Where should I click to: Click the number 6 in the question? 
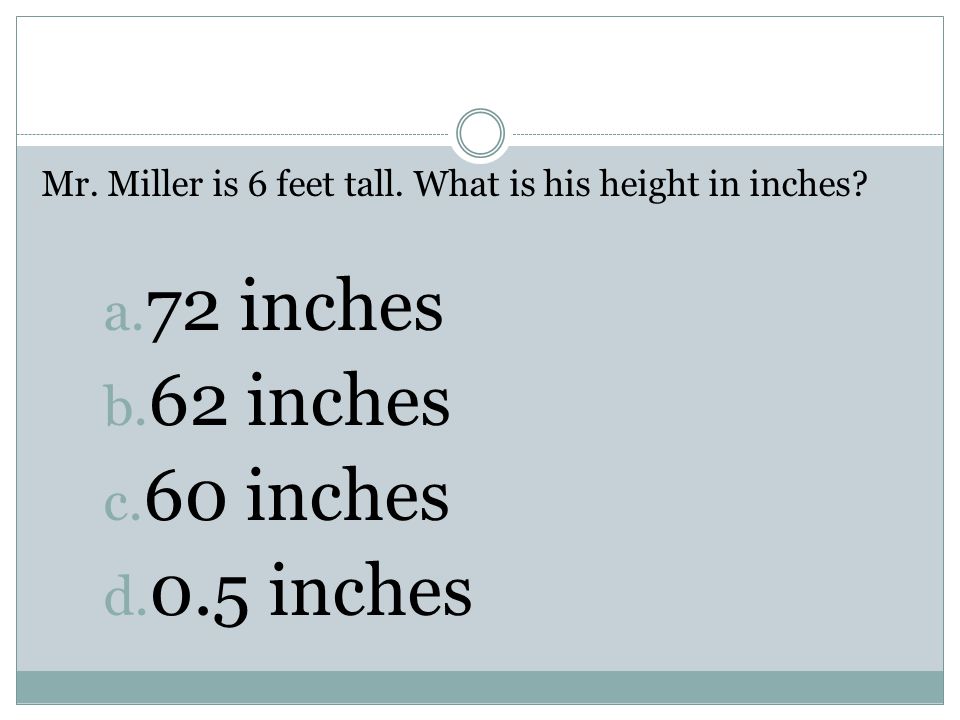tap(258, 184)
